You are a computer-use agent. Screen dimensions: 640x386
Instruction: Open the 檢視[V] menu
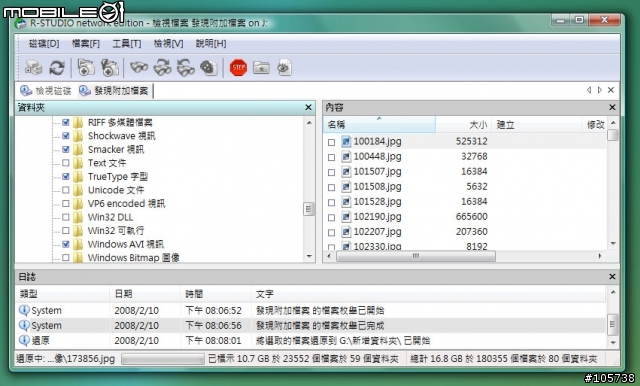click(168, 44)
